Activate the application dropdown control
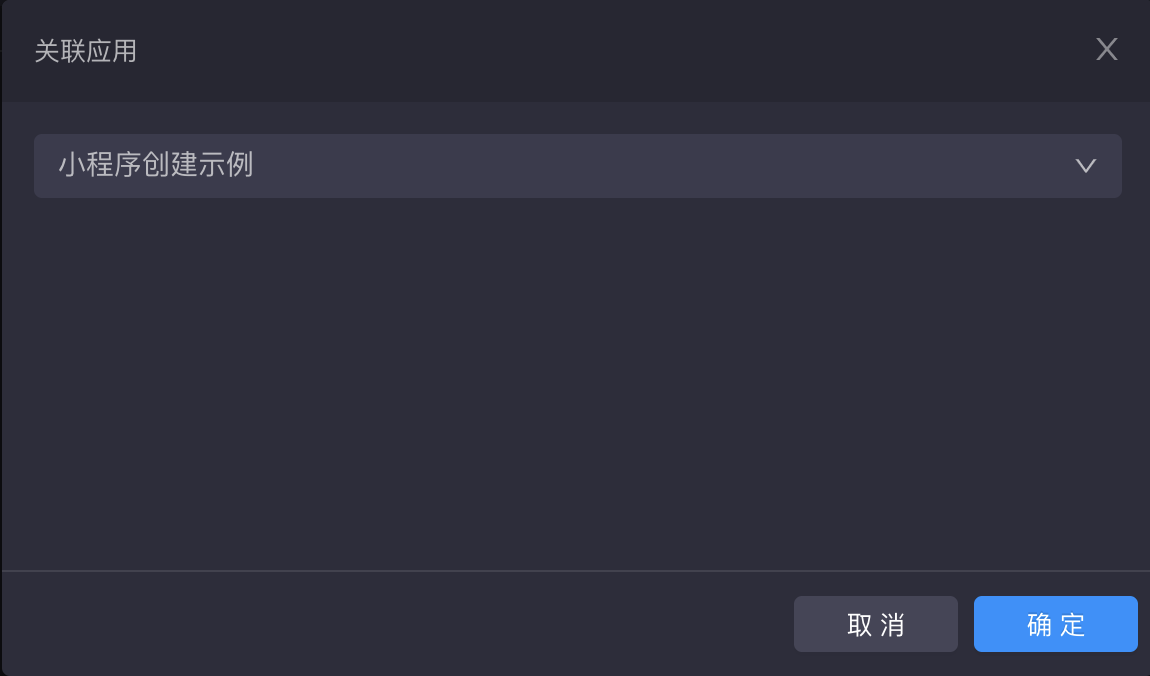The width and height of the screenshot is (1150, 676). (x=578, y=166)
